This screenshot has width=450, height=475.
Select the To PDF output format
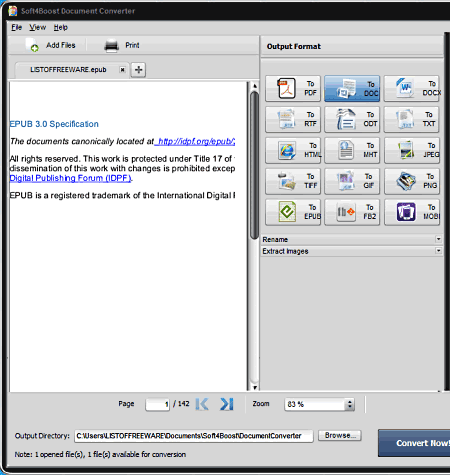pos(293,88)
